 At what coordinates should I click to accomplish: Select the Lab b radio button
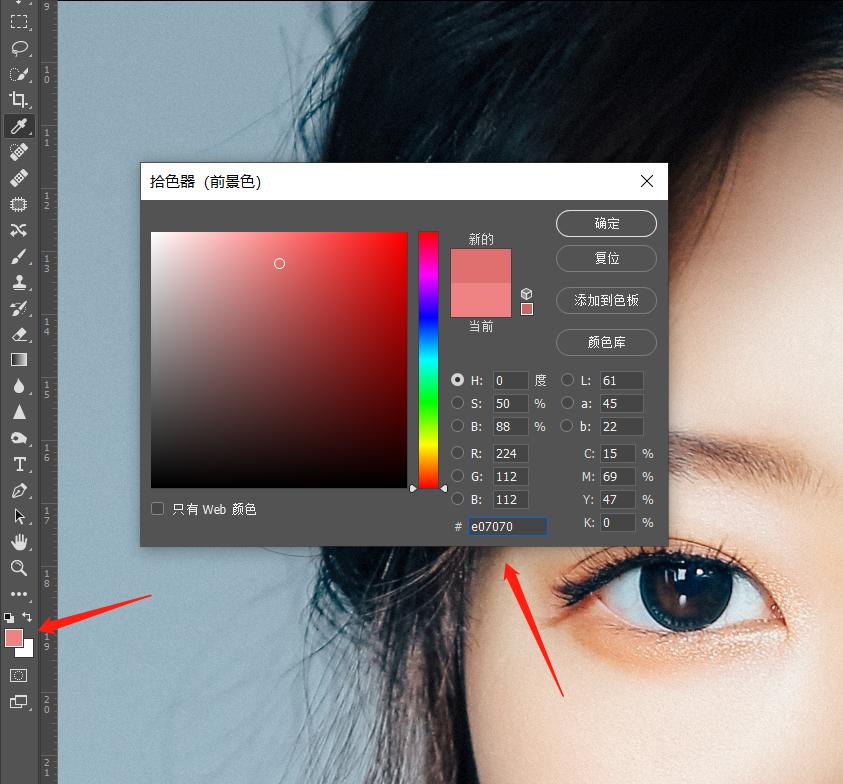[567, 426]
